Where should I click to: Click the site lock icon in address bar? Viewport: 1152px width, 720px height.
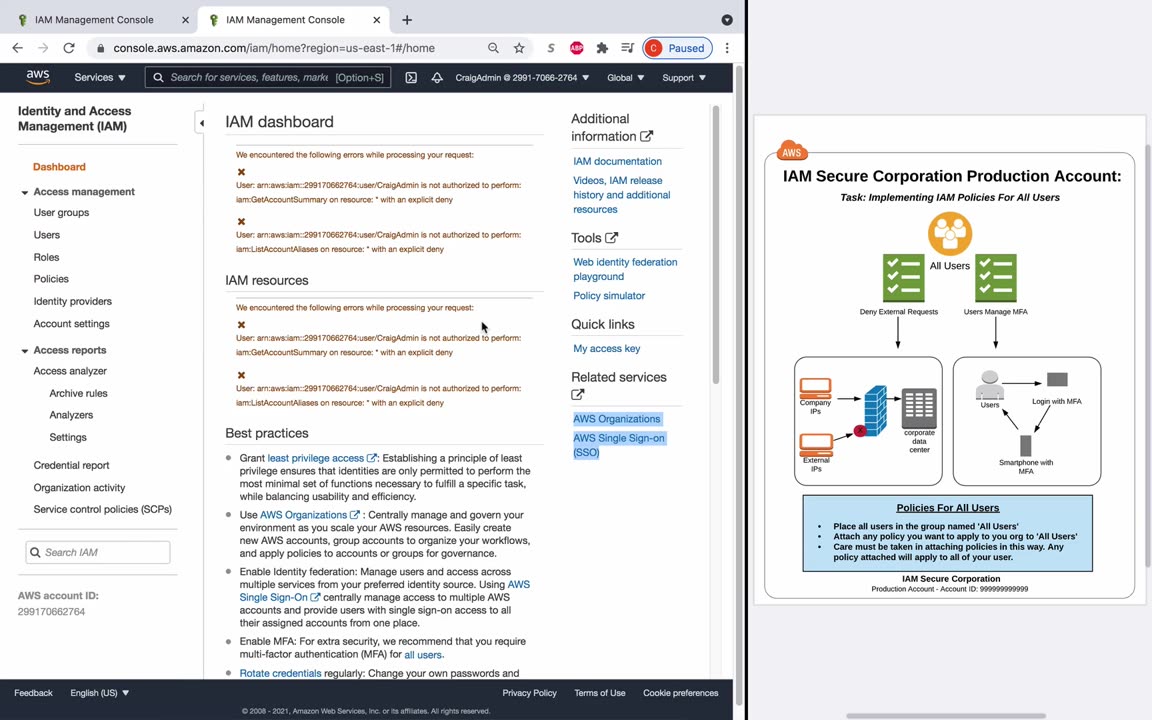click(x=101, y=48)
